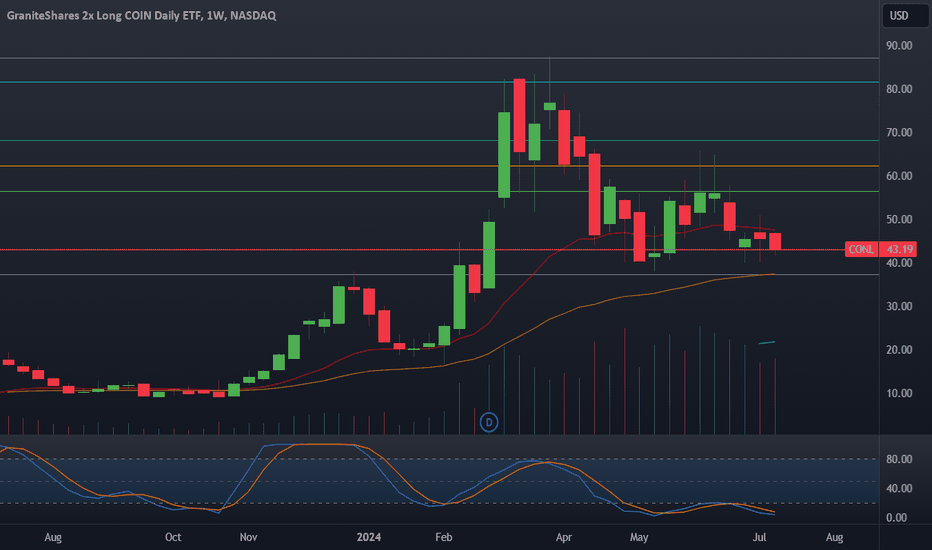Click the CONL symbol price tag

pyautogui.click(x=861, y=249)
